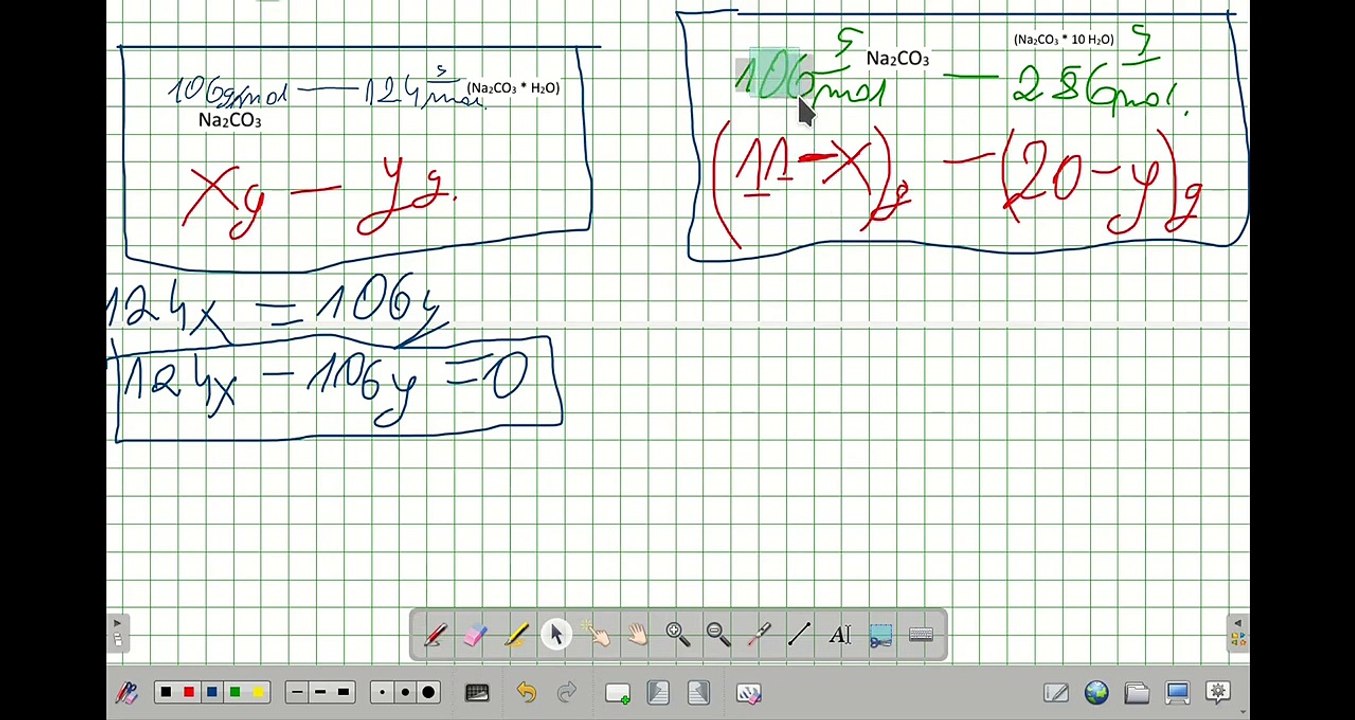This screenshot has width=1355, height=720.
Task: Choose the arrow selector tool
Action: click(557, 635)
